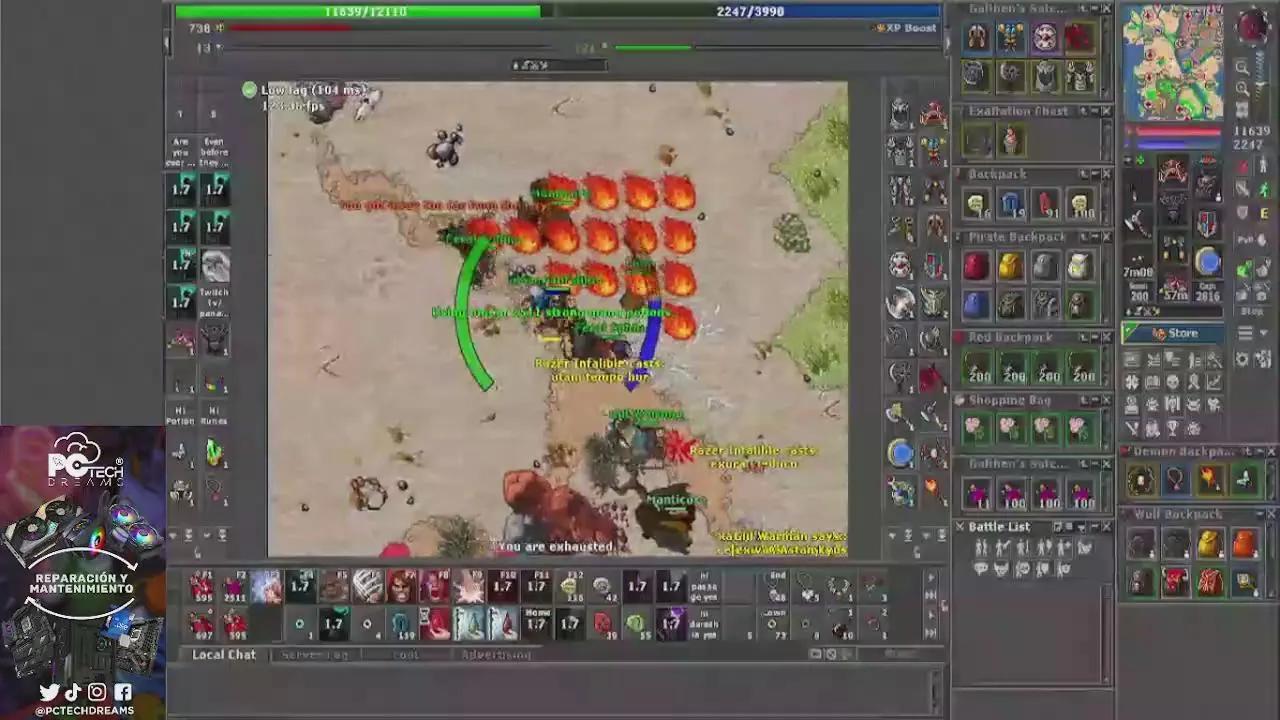This screenshot has width=1280, height=720.
Task: Select the red backpack in Pirate Backpack
Action: [x=976, y=266]
